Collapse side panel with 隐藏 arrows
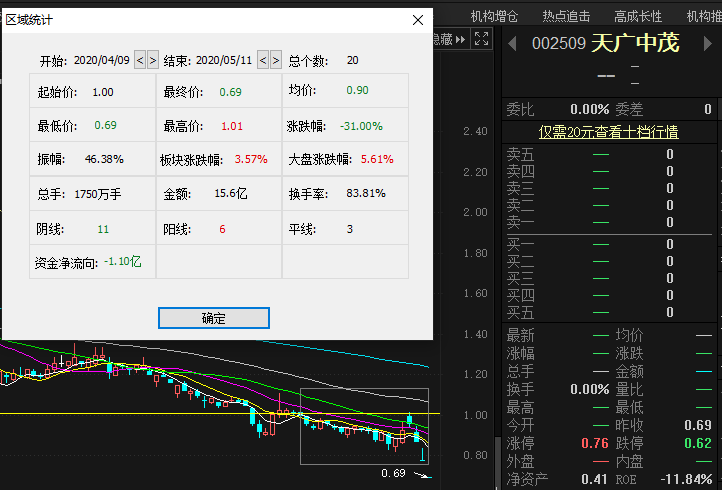The height and width of the screenshot is (490, 722). coord(449,39)
